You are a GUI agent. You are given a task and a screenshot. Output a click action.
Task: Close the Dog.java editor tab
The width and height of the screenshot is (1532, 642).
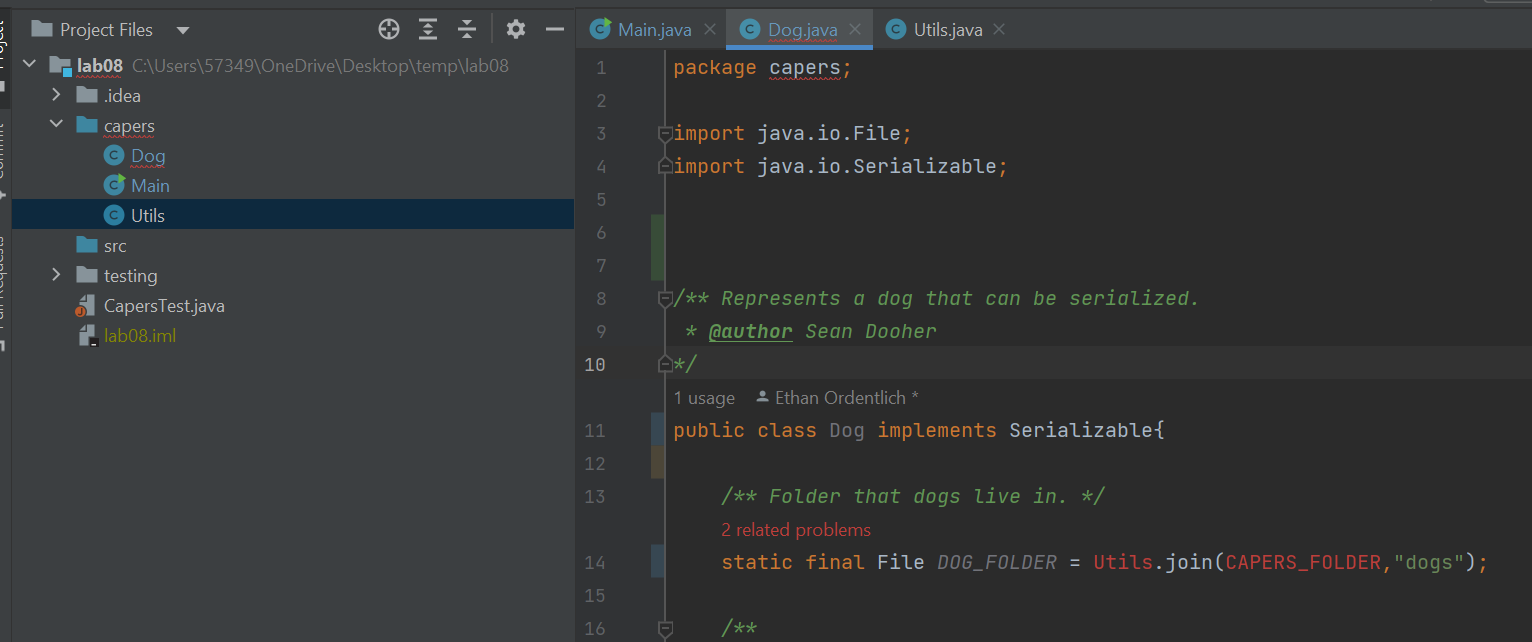click(x=856, y=30)
